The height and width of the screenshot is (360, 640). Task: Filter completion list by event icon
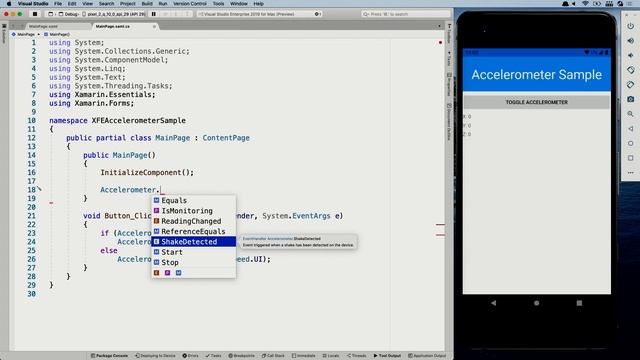coord(156,273)
